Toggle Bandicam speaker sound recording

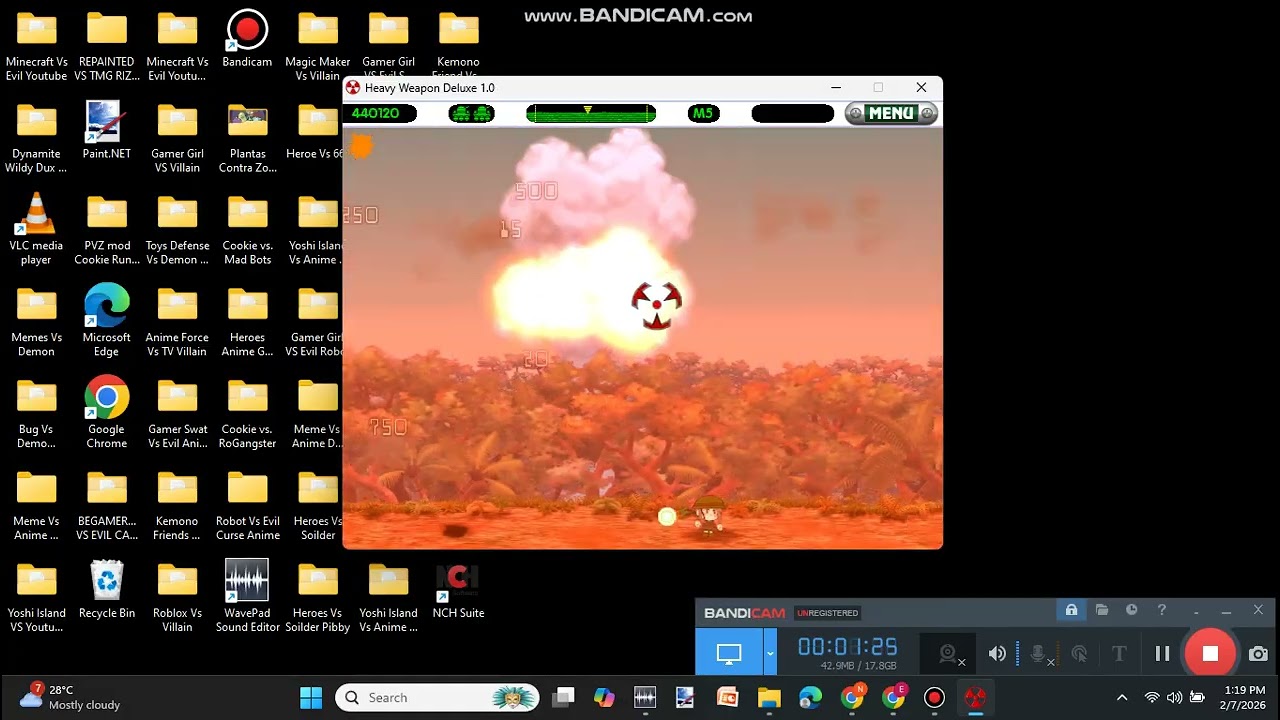tap(997, 654)
